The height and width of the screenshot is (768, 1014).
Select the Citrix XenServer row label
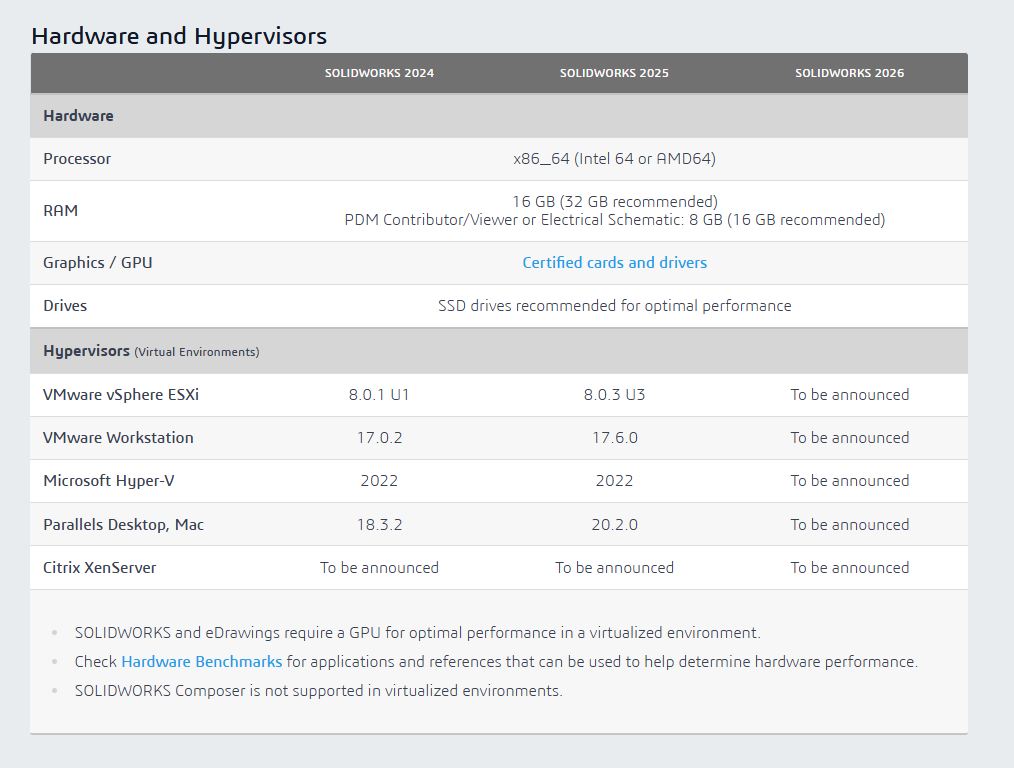click(100, 567)
